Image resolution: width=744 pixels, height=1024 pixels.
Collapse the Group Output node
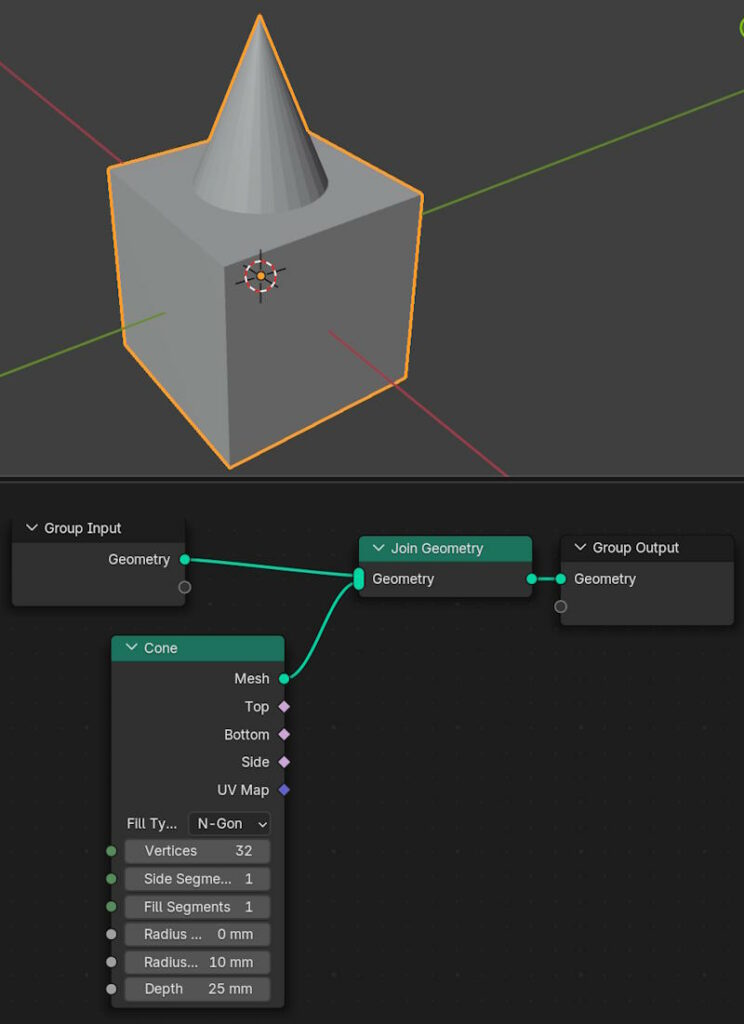click(x=580, y=548)
